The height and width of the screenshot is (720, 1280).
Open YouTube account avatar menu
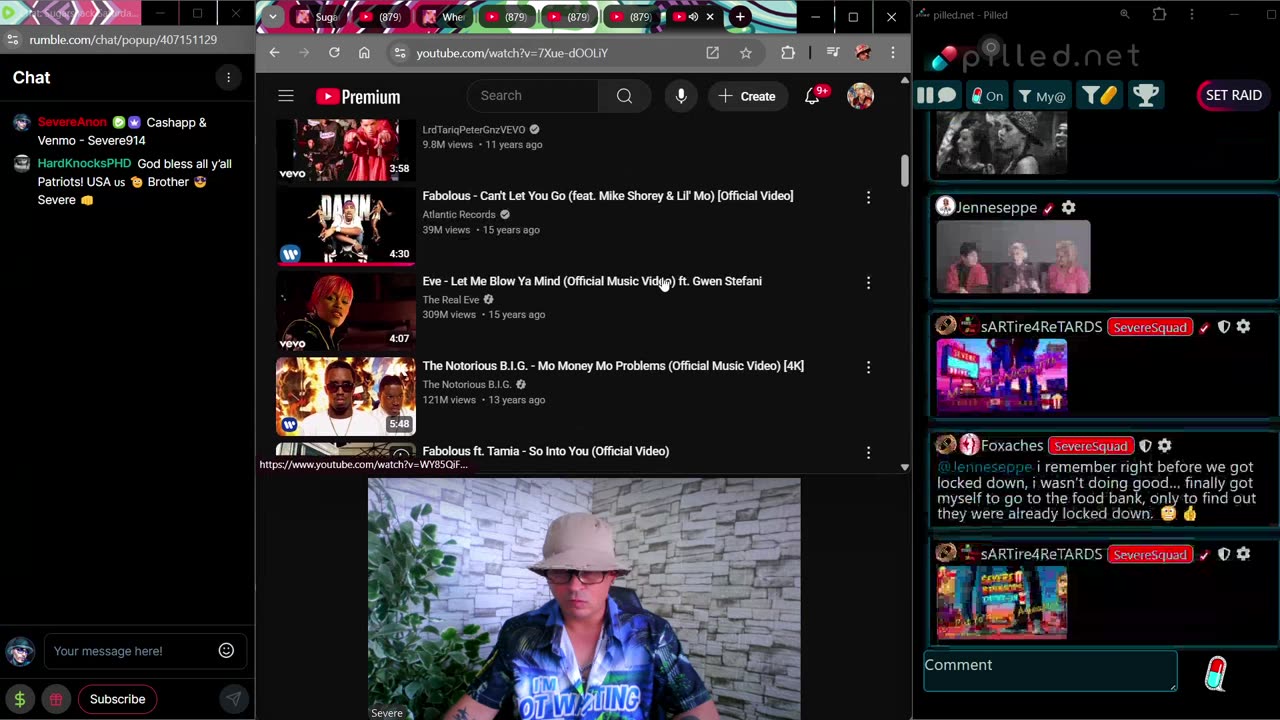(x=860, y=96)
